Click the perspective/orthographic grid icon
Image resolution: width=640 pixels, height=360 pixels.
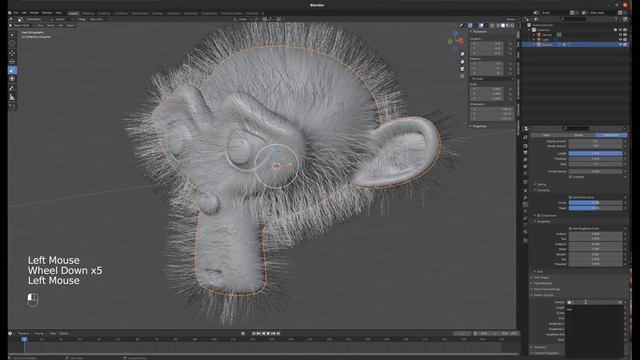462,76
